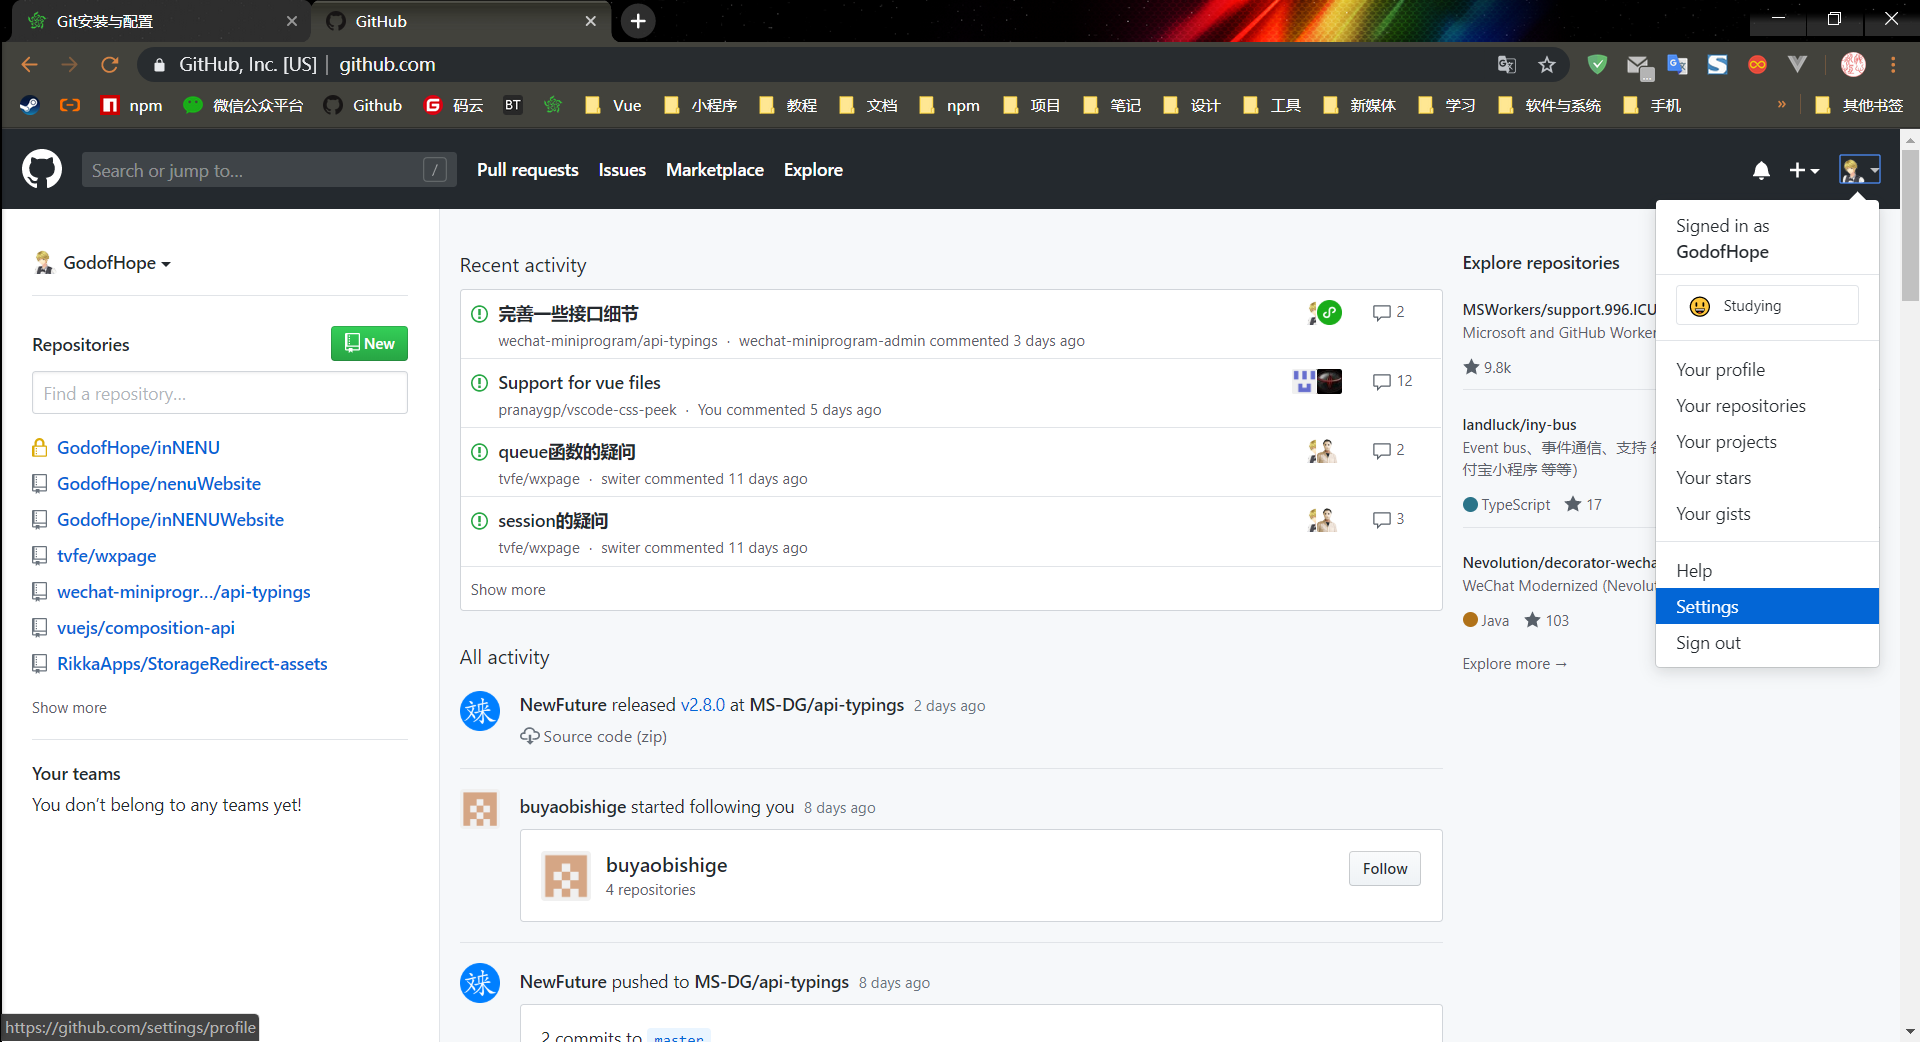Follow the user buyaobishige
1920x1042 pixels.
pyautogui.click(x=1384, y=868)
